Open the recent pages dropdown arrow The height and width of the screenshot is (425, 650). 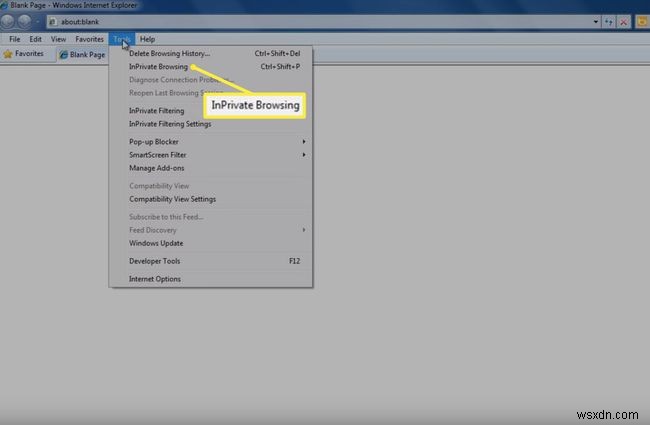38,22
